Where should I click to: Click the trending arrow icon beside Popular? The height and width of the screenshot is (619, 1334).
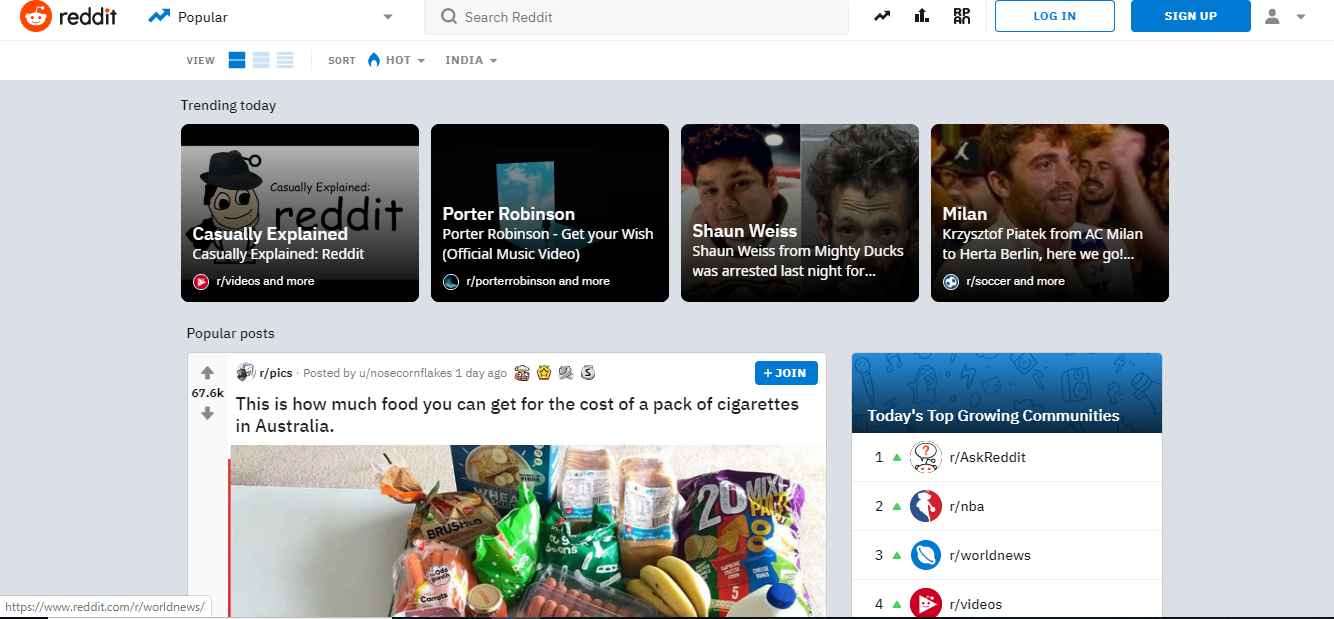[x=158, y=16]
